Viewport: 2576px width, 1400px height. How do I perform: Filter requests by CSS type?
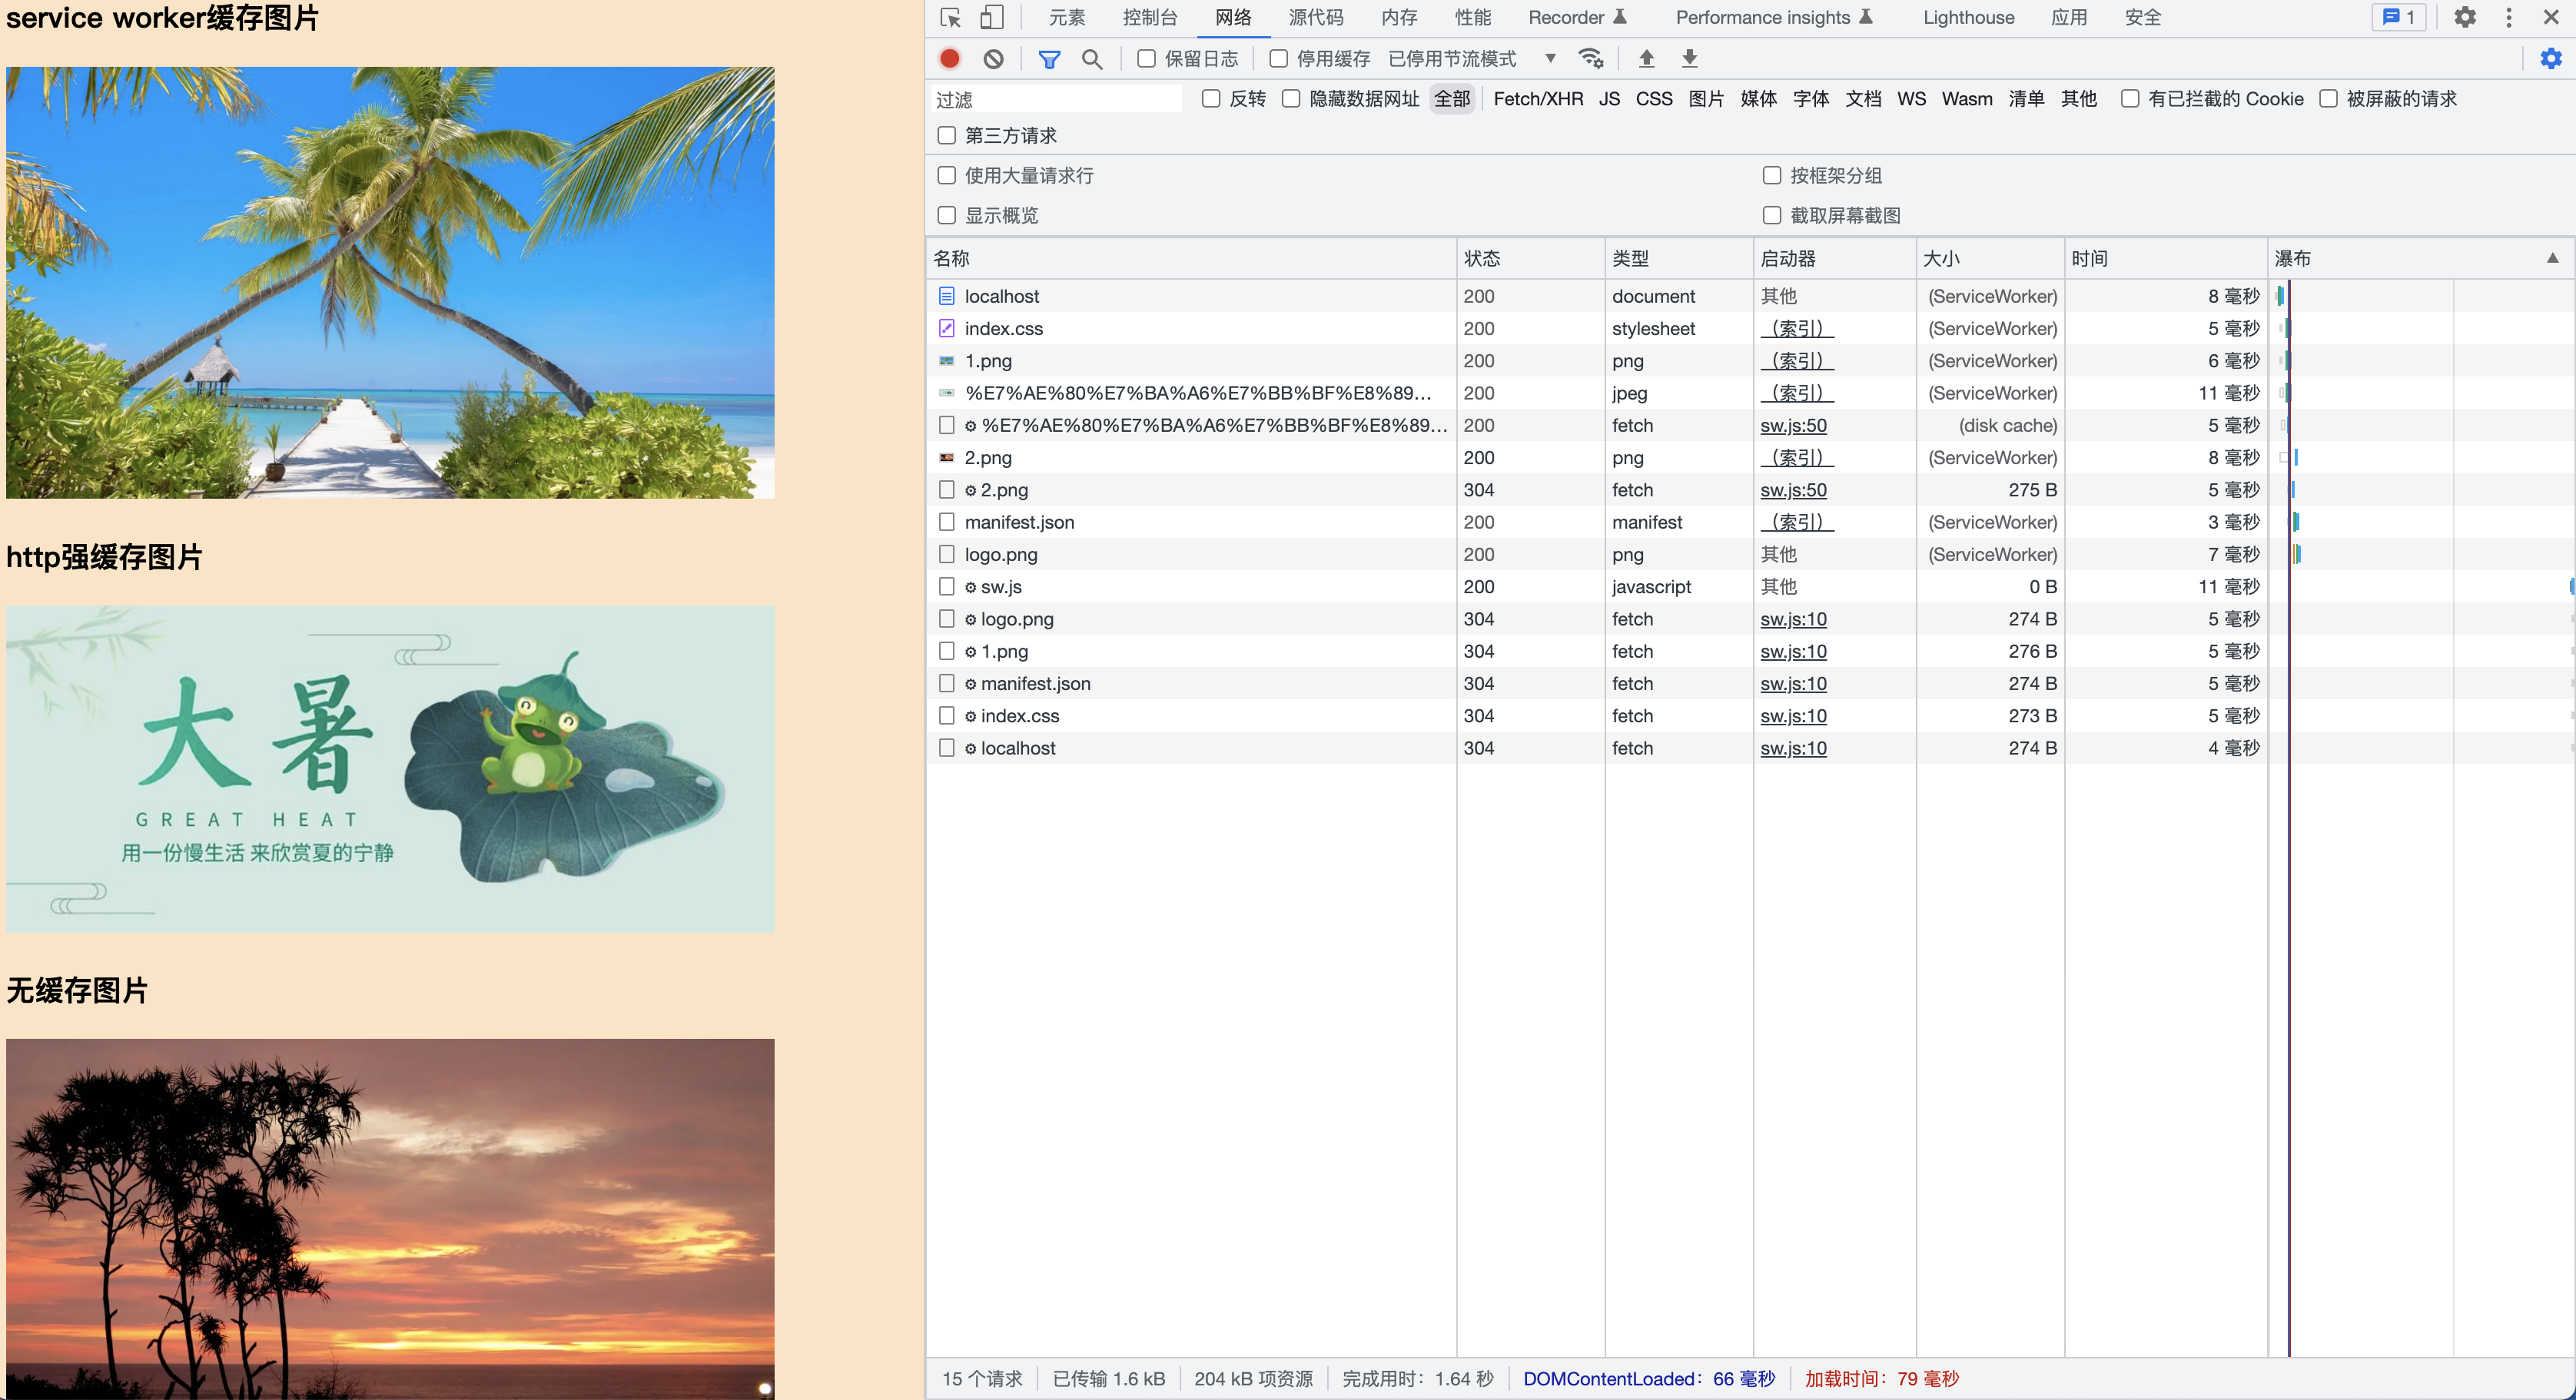1654,99
